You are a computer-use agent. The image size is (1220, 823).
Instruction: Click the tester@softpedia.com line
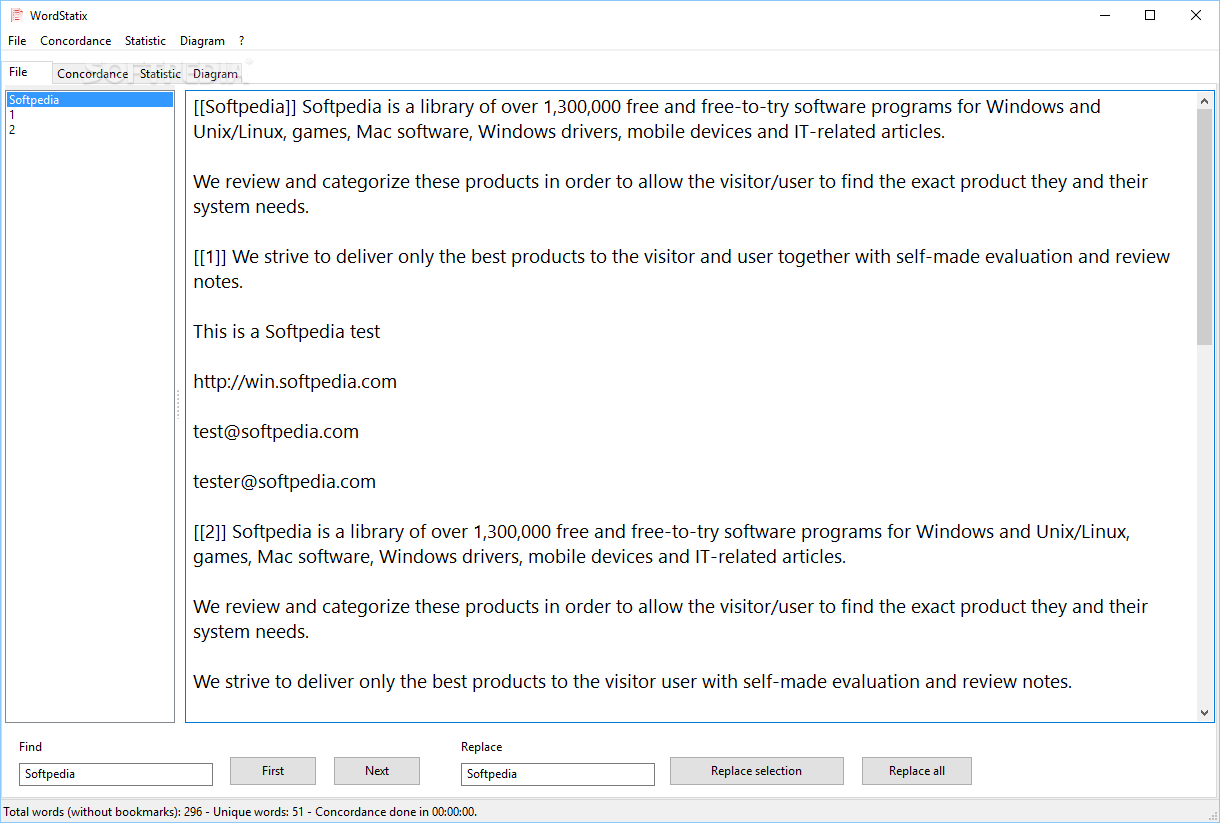pos(284,482)
